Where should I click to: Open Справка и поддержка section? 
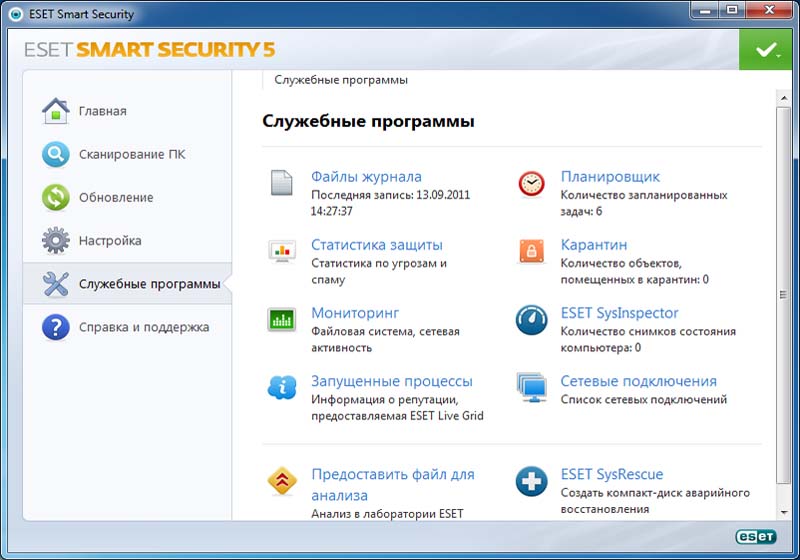[x=144, y=327]
